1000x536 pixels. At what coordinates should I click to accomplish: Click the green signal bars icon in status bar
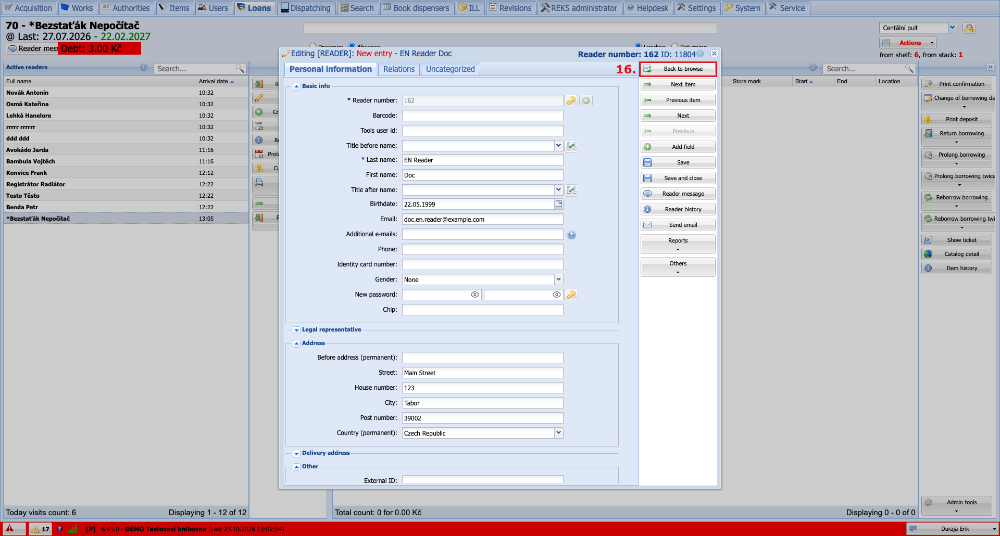coord(72,529)
